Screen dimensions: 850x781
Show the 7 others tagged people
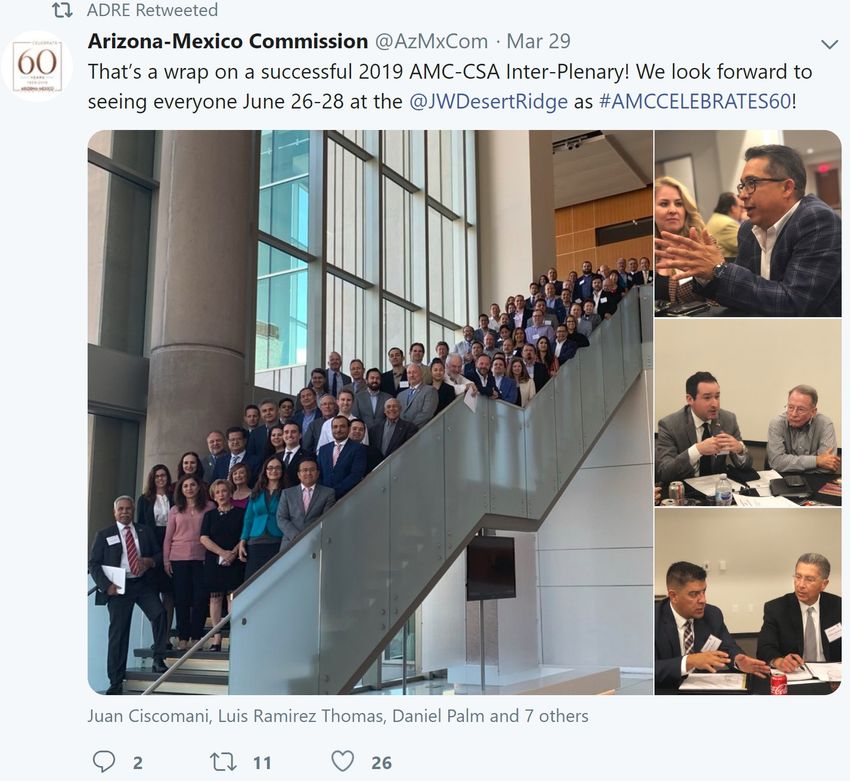[x=556, y=716]
